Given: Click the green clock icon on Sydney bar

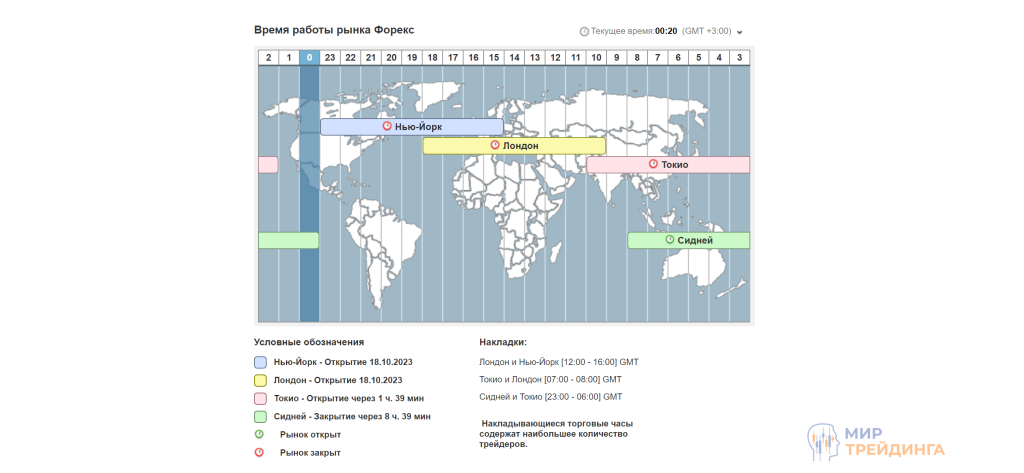Looking at the screenshot, I should 670,240.
